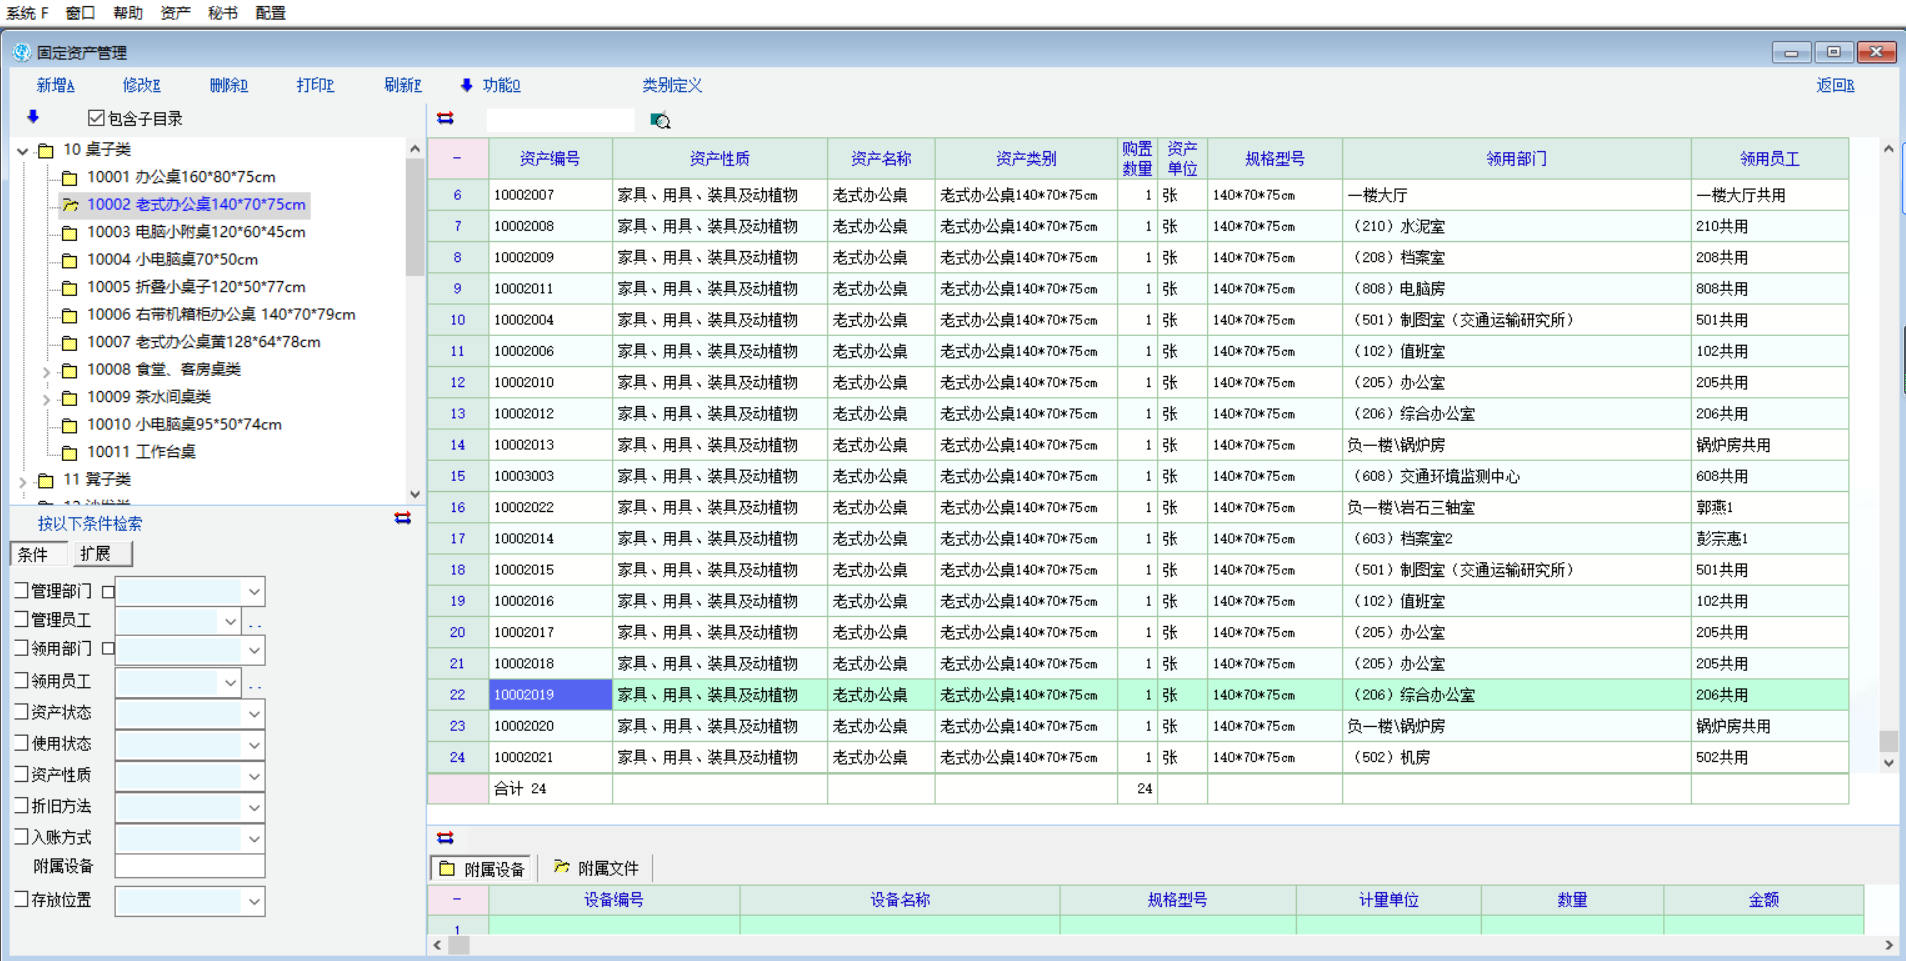This screenshot has width=1906, height=961.
Task: Enable the 管理员工 filter checkbox
Action: (x=21, y=619)
